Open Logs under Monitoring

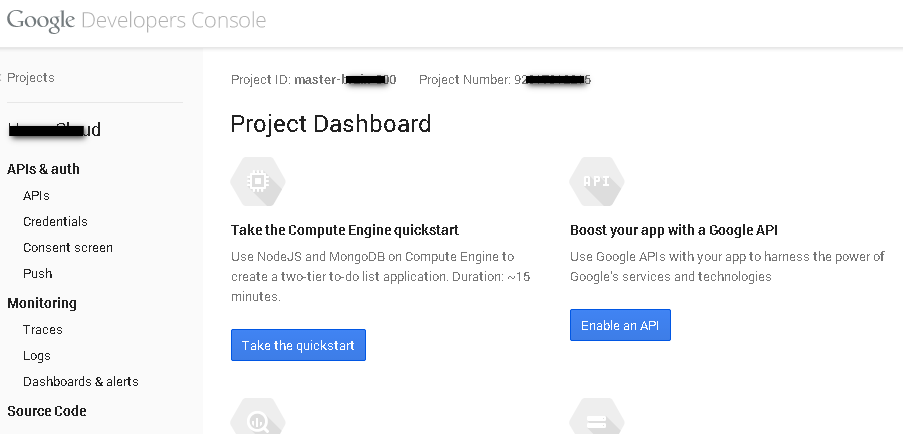pos(37,356)
